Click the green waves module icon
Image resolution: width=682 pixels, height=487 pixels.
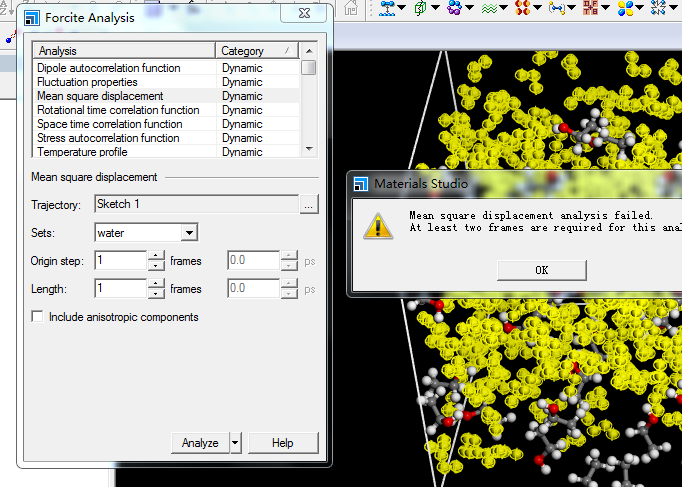(x=488, y=8)
